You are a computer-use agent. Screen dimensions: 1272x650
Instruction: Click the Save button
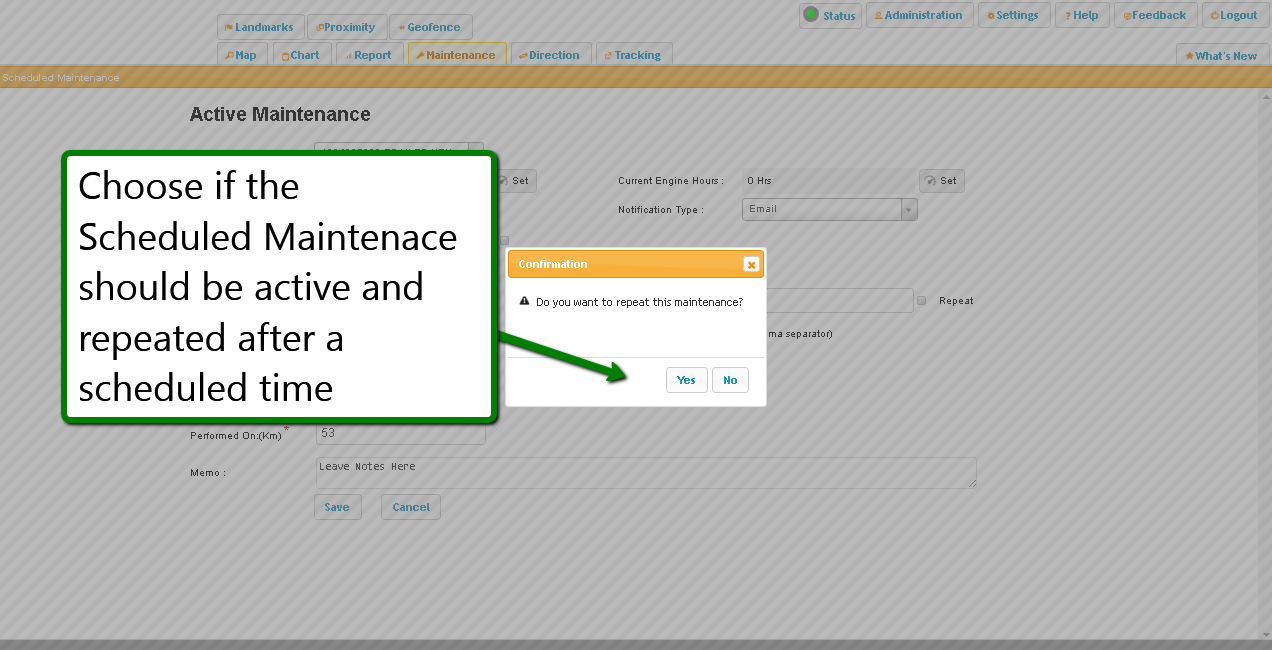pos(337,507)
